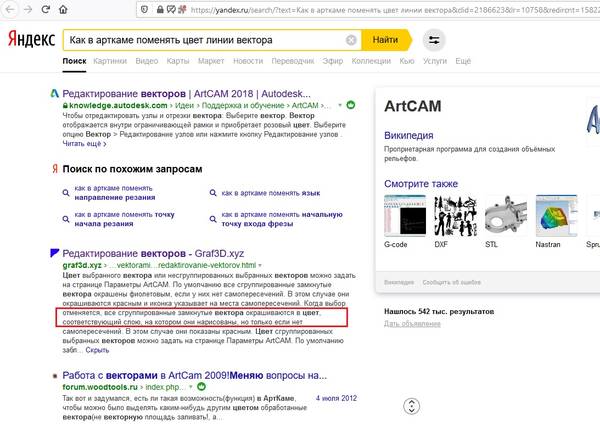This screenshot has width=600, height=426.
Task: Open the Википедия link in ArtCAM card
Action: click(409, 135)
